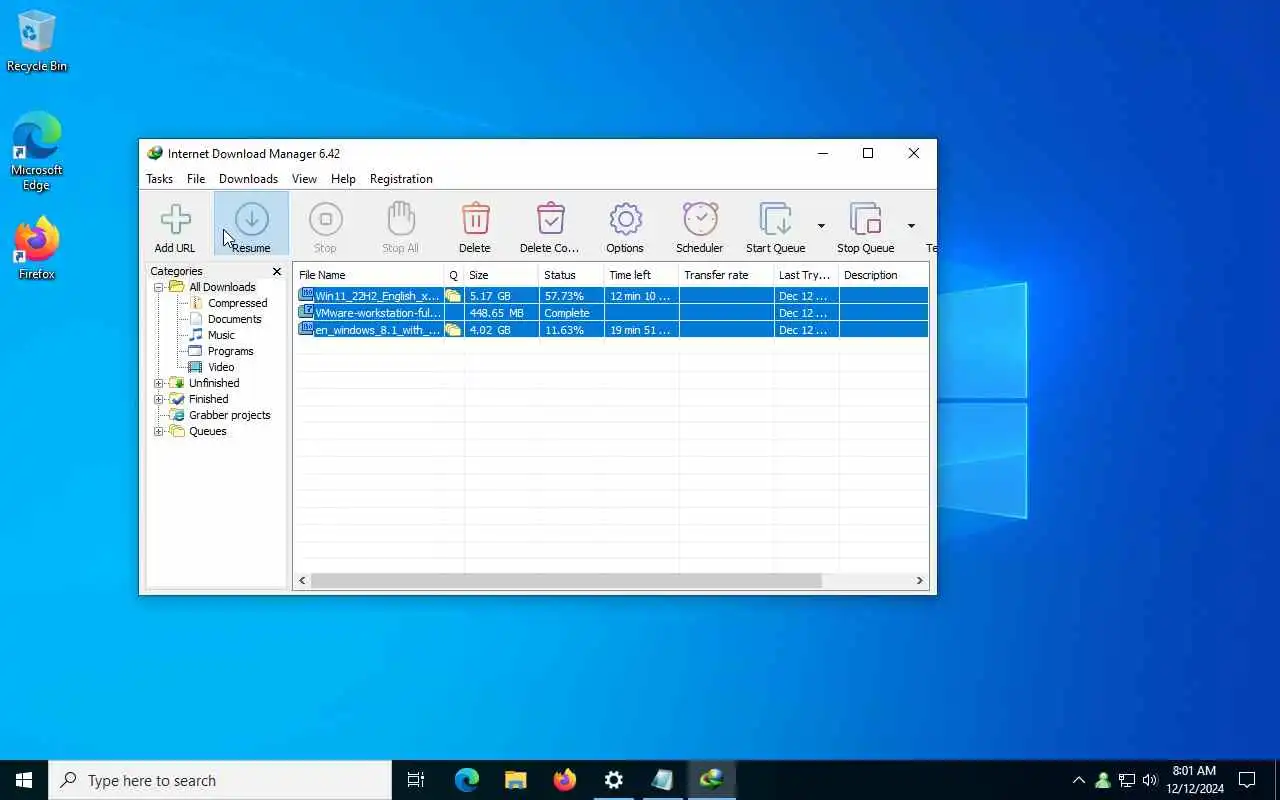Click the Complete status cell

pos(572,313)
